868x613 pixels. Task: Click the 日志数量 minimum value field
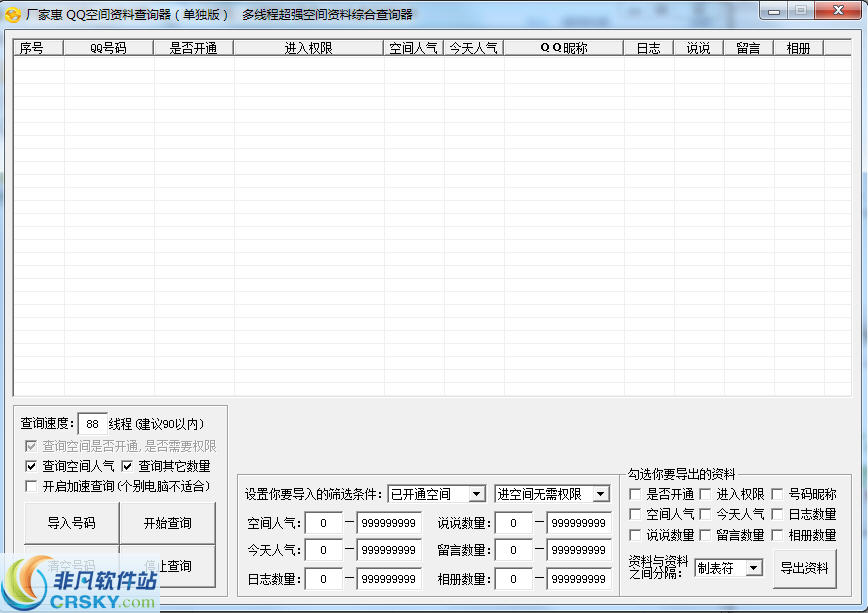point(324,579)
